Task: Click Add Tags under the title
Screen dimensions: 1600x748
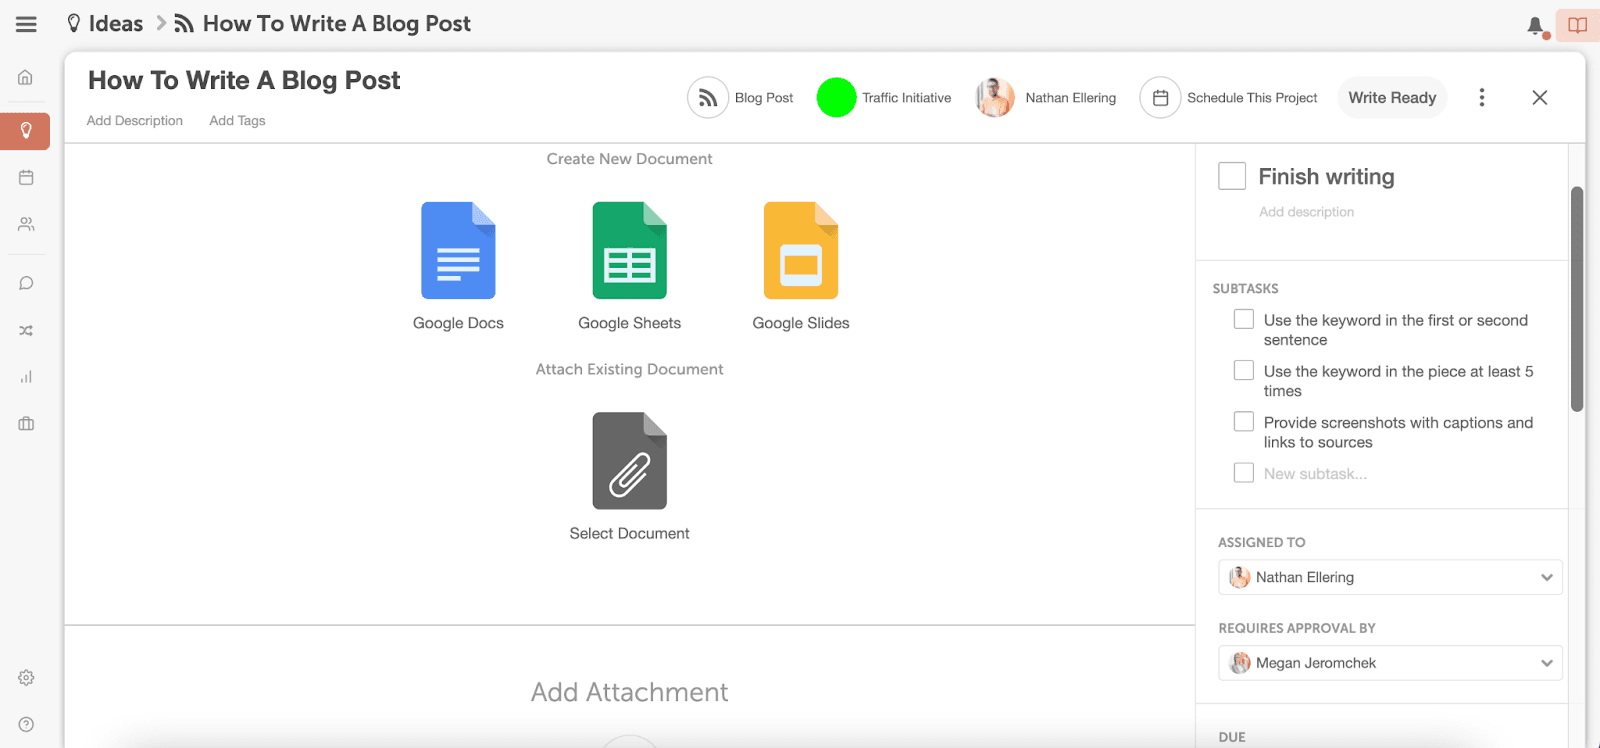Action: [237, 121]
